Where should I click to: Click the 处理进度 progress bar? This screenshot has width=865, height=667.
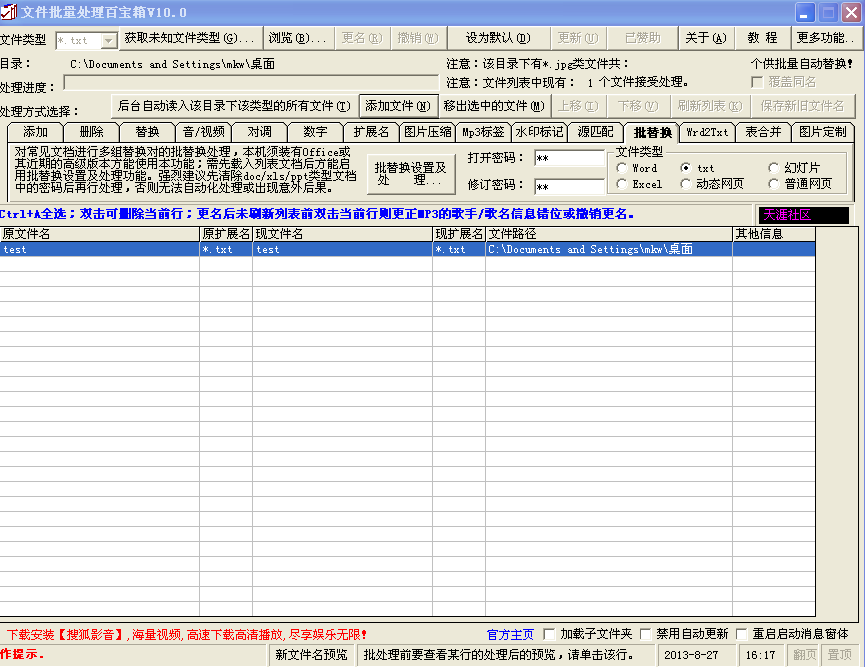coord(251,83)
